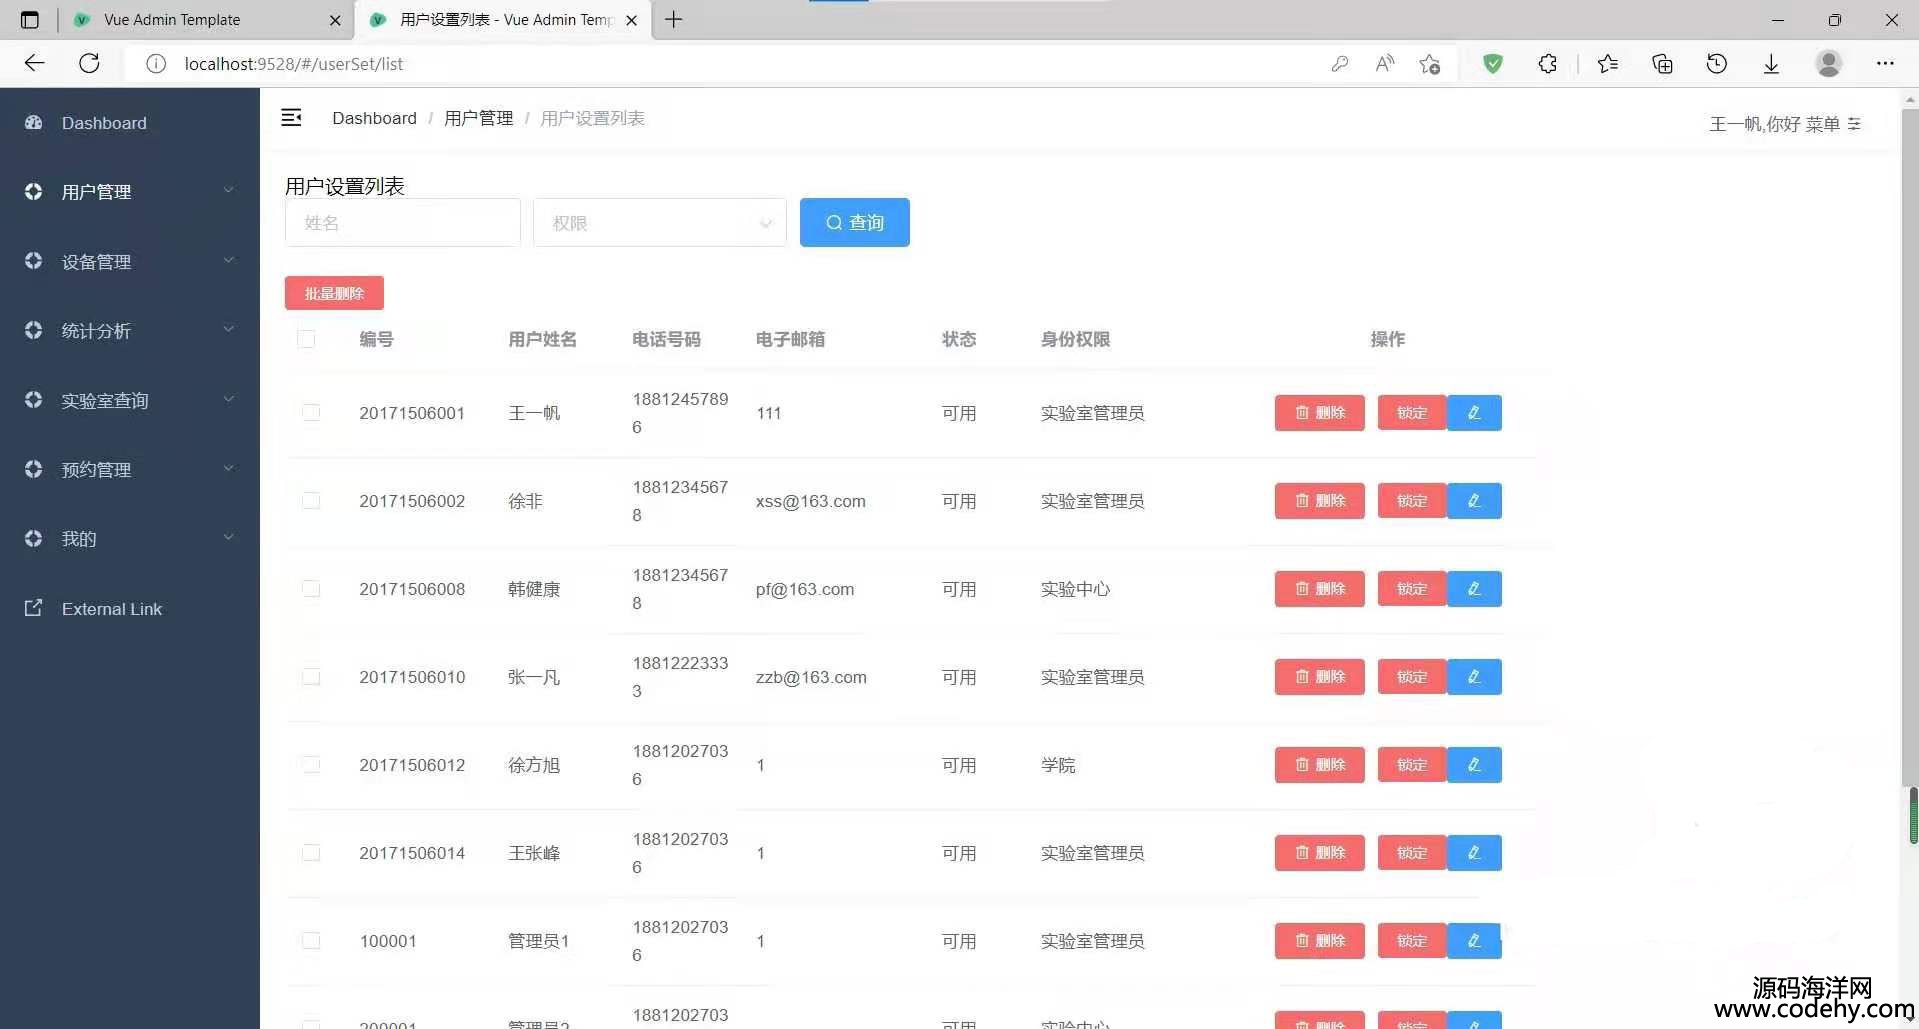1919x1029 pixels.
Task: Open browser downloads arrow icon
Action: [x=1771, y=64]
